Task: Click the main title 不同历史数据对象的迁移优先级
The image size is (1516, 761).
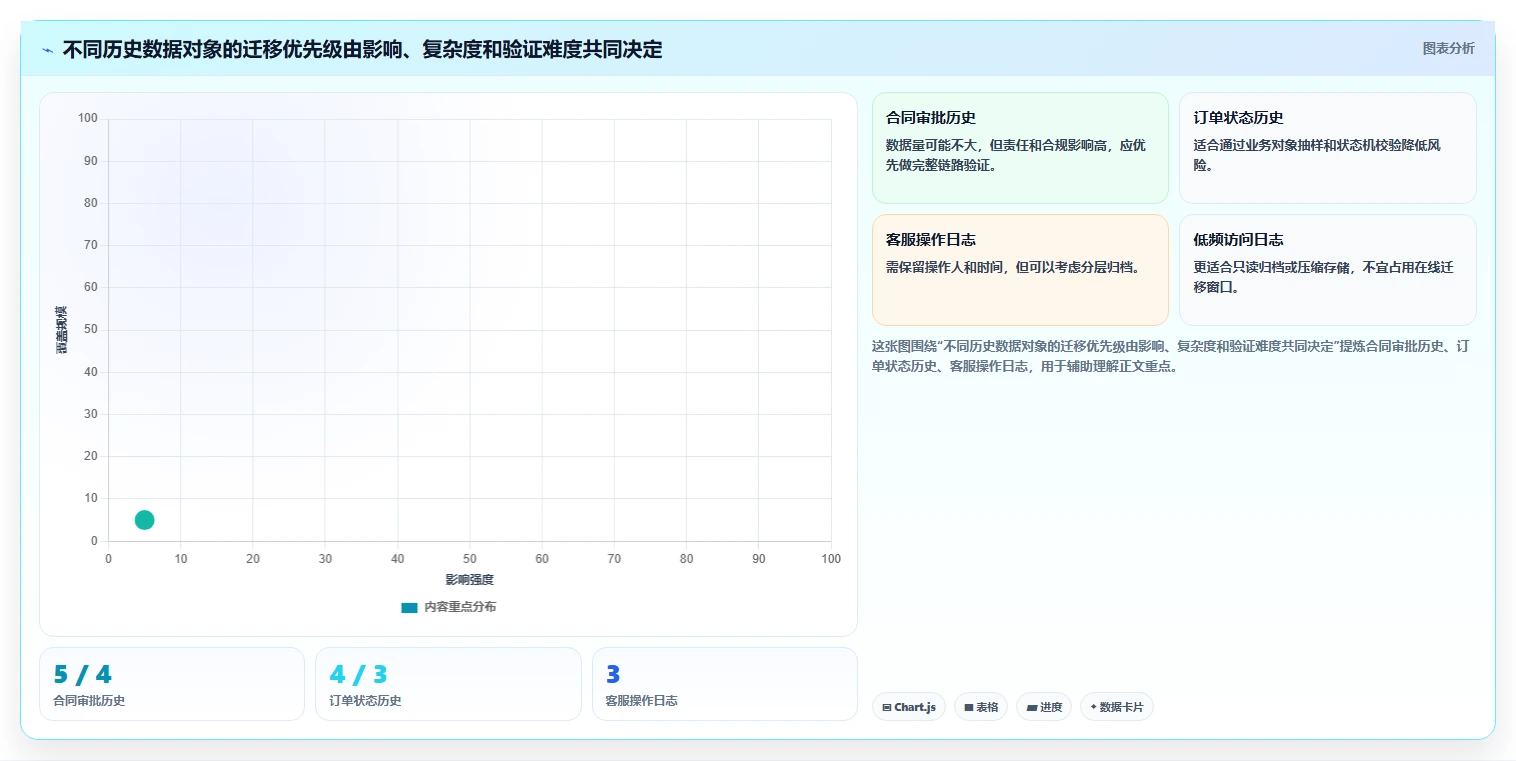Action: [x=362, y=49]
